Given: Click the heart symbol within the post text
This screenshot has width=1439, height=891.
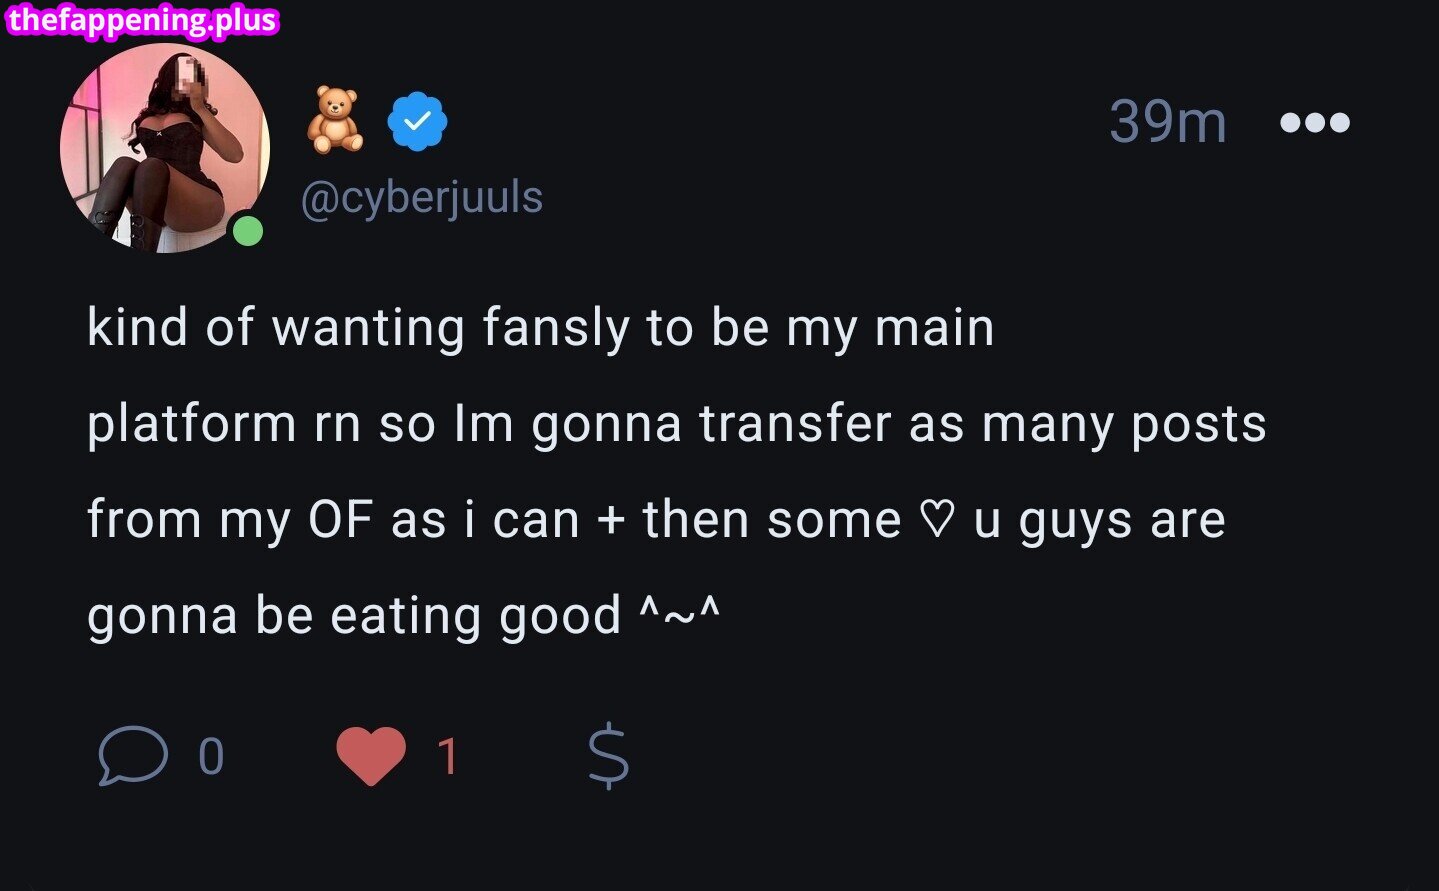Looking at the screenshot, I should tap(938, 518).
